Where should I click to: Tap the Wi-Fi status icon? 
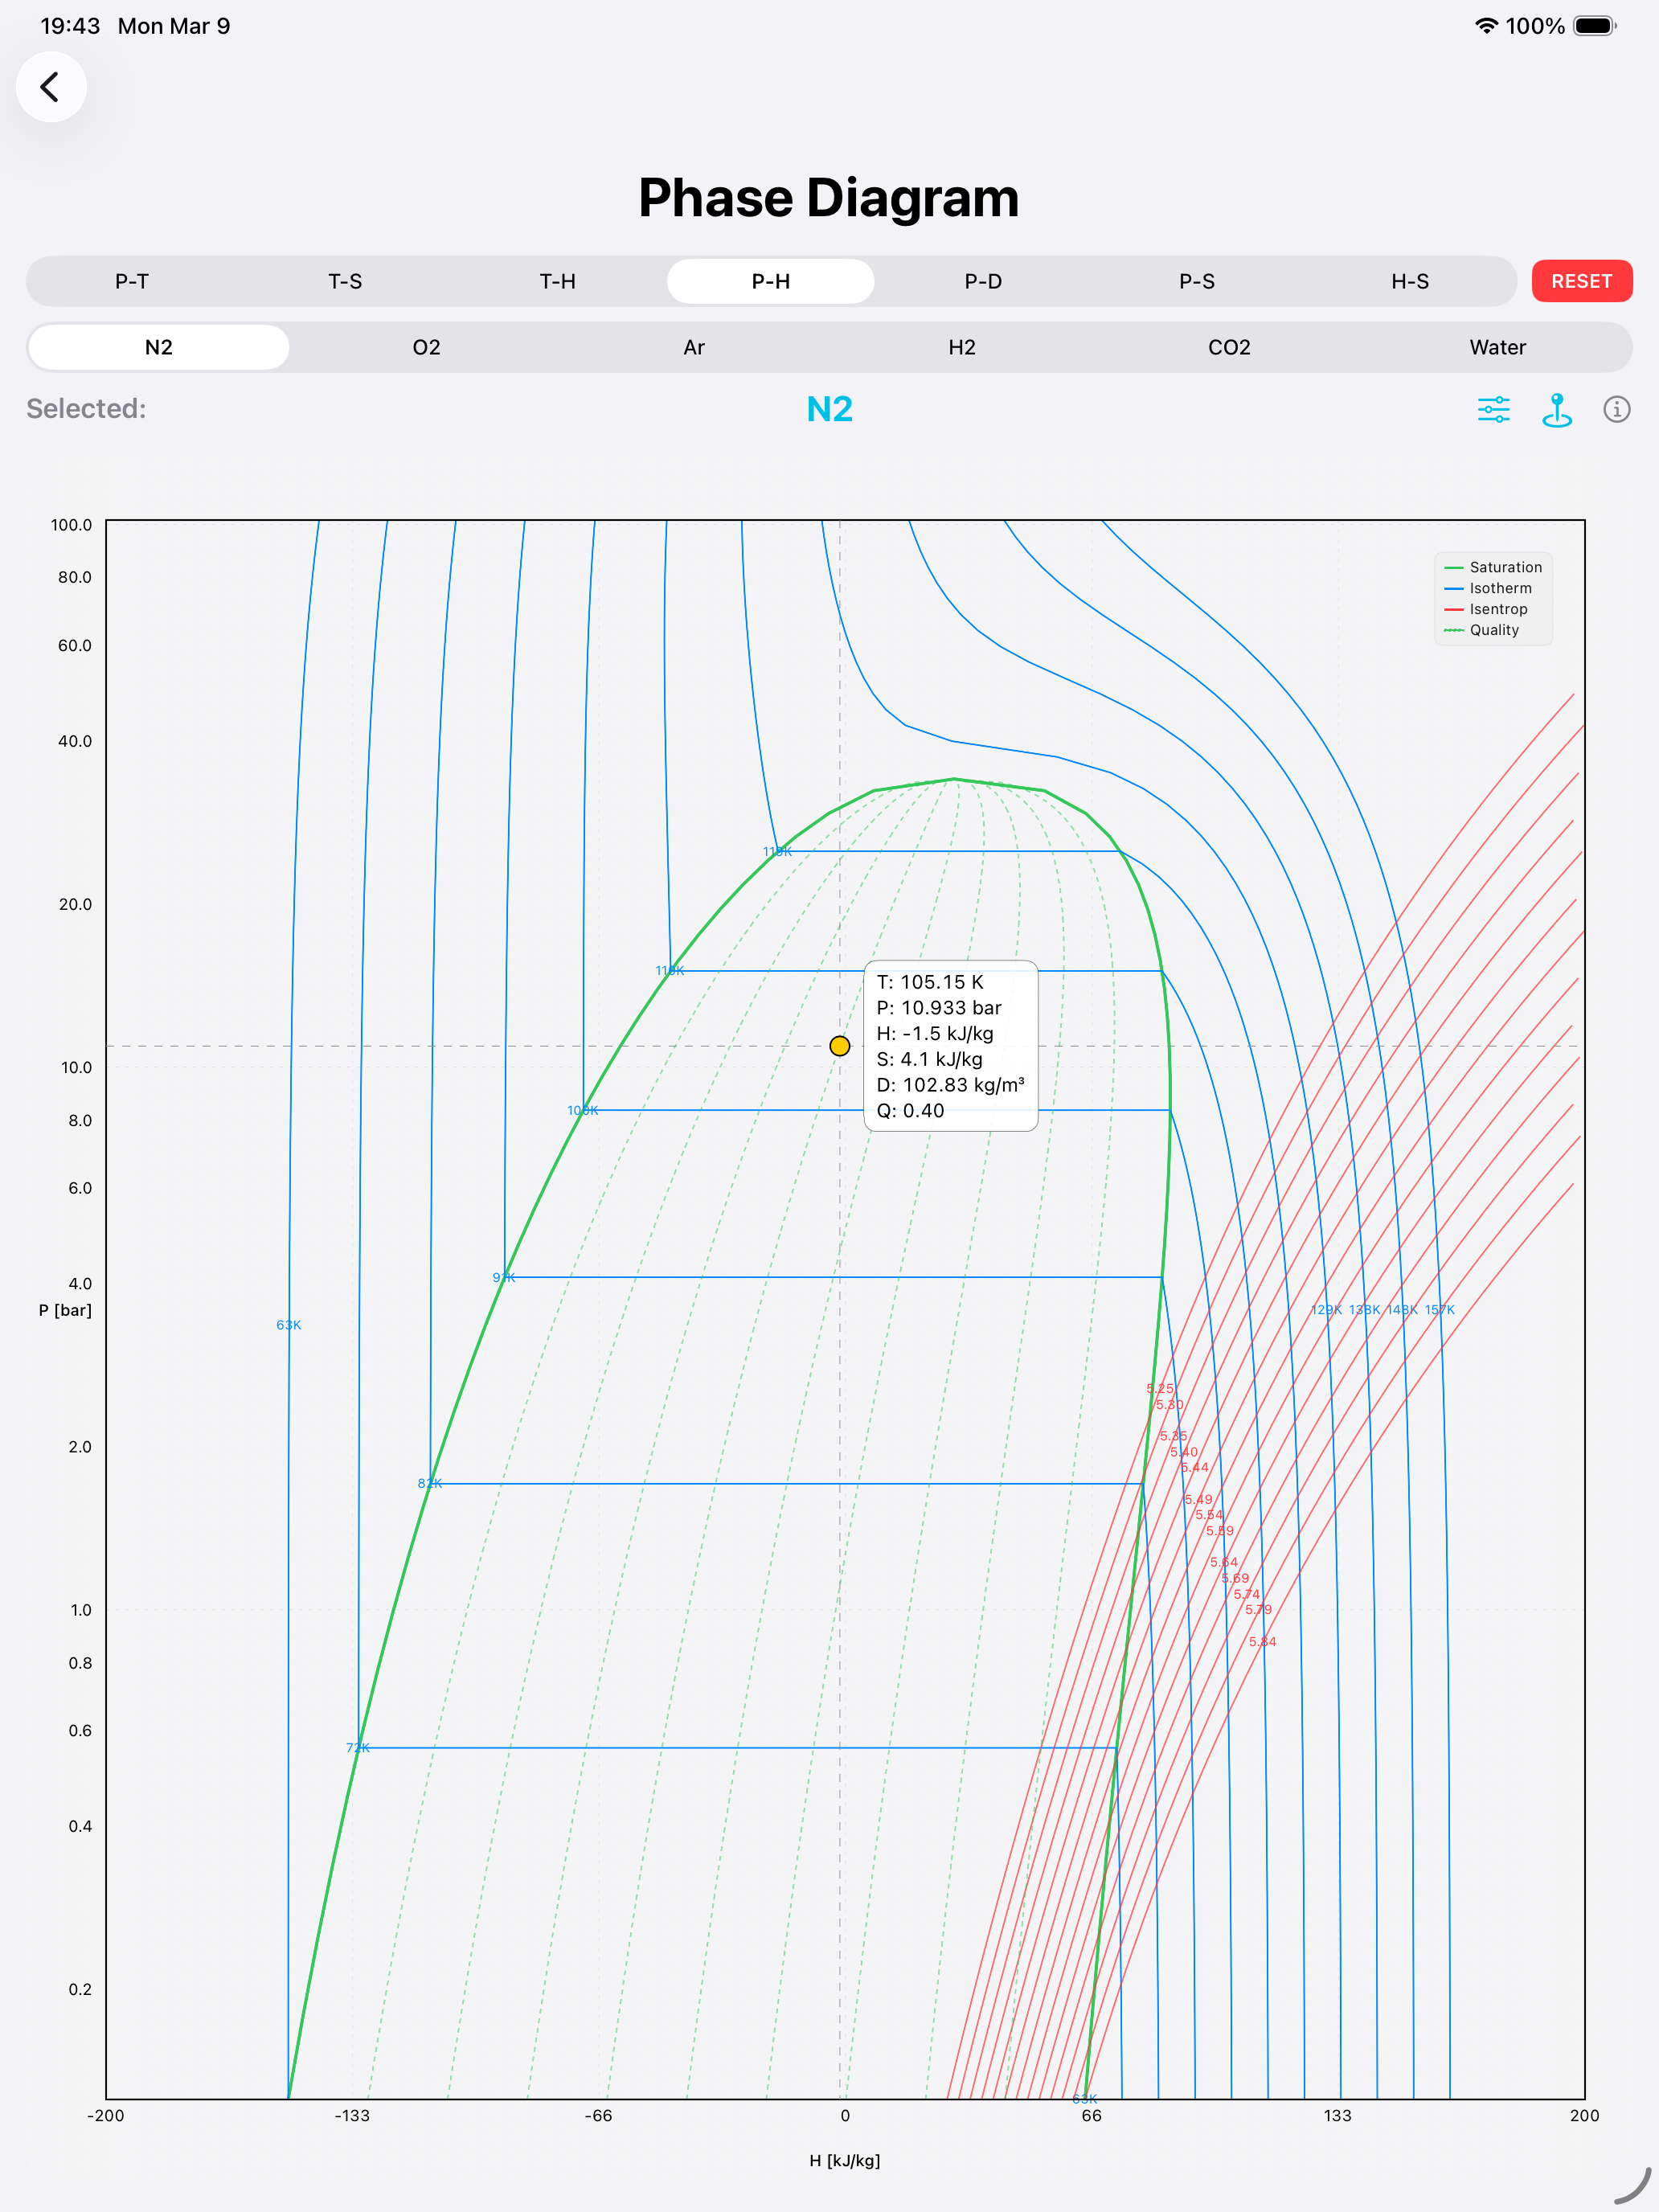point(1486,26)
